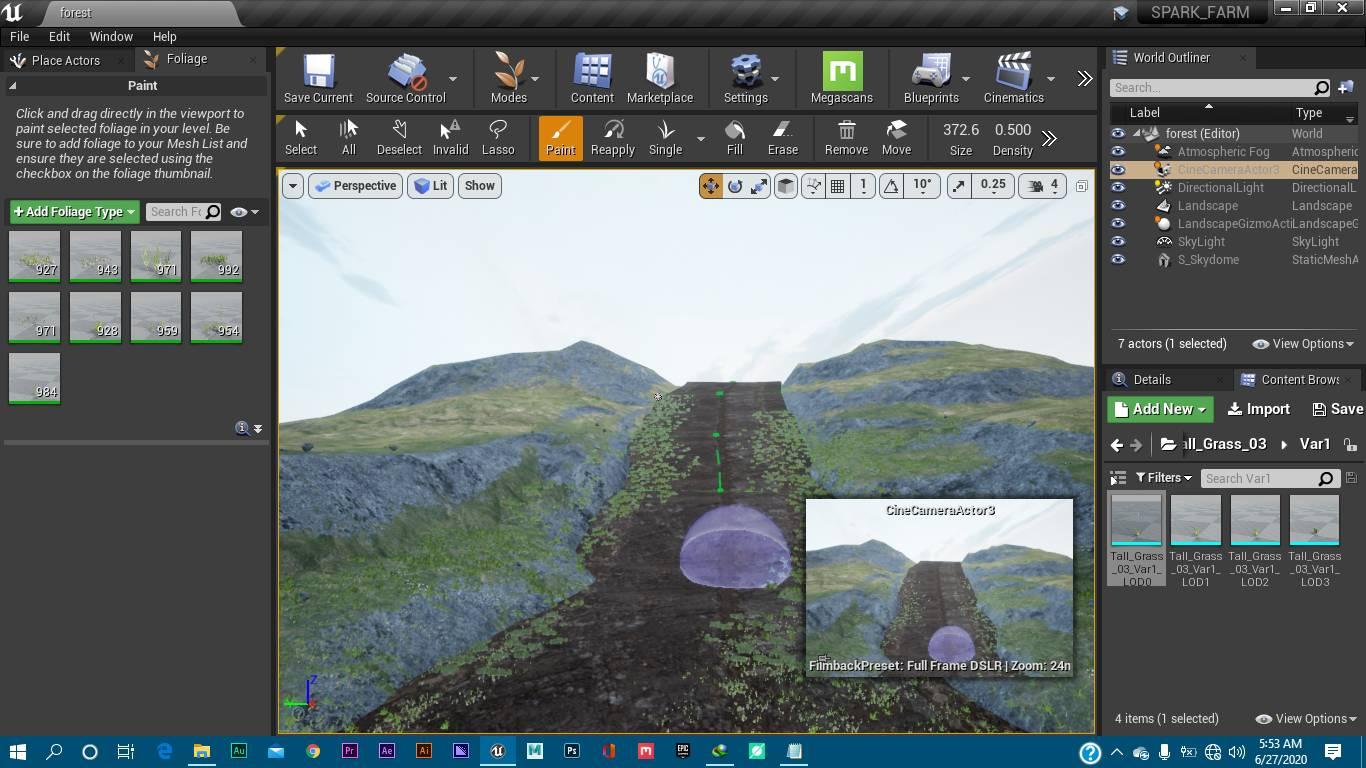Hide the Atmospheric Fog actor
Image resolution: width=1366 pixels, height=768 pixels.
tap(1118, 151)
